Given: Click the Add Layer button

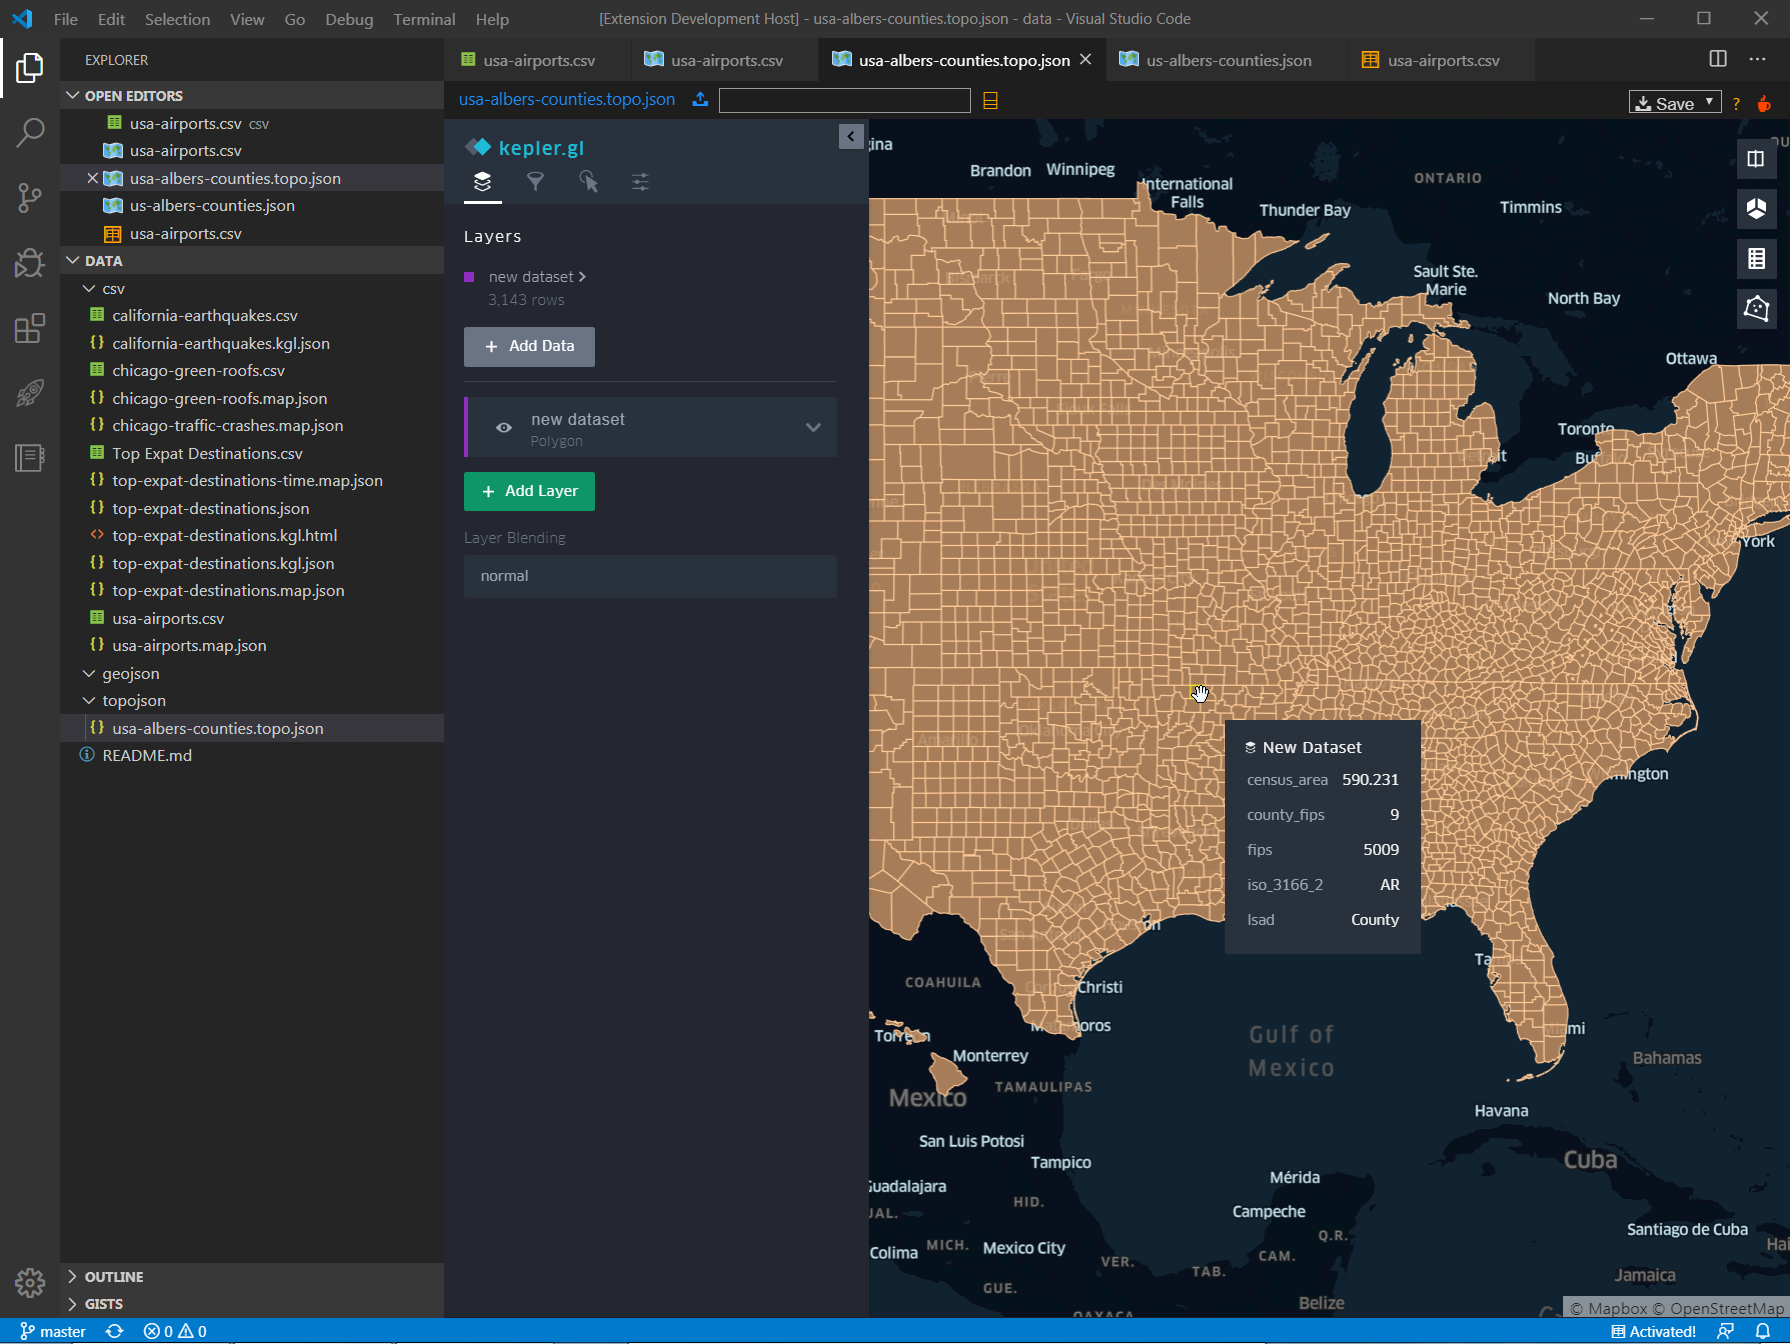Looking at the screenshot, I should [529, 491].
